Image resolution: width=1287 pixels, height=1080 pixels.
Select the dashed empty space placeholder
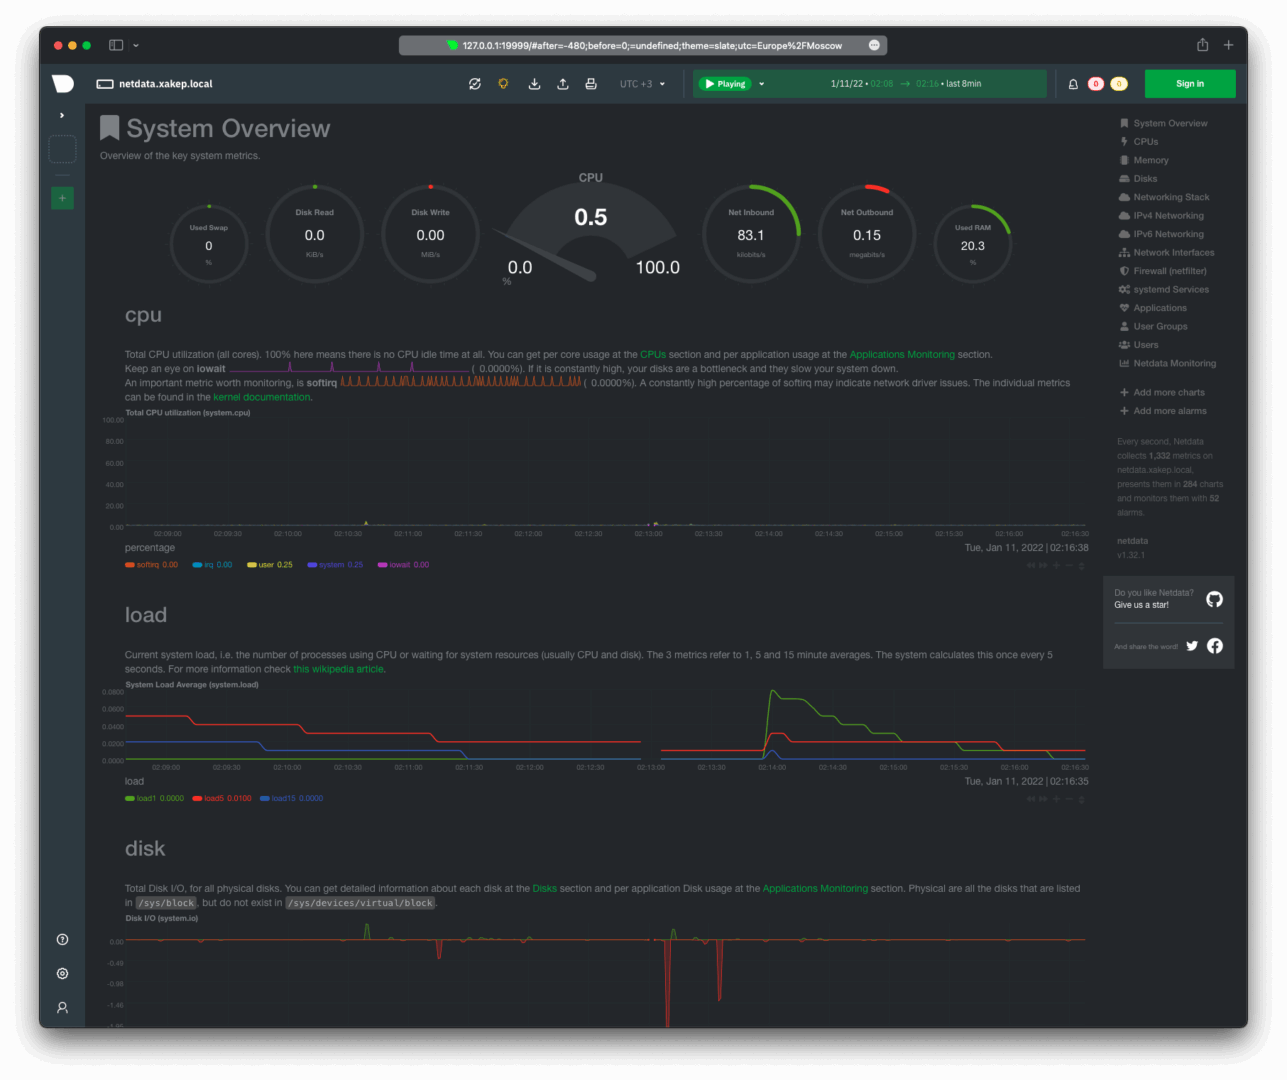[62, 149]
